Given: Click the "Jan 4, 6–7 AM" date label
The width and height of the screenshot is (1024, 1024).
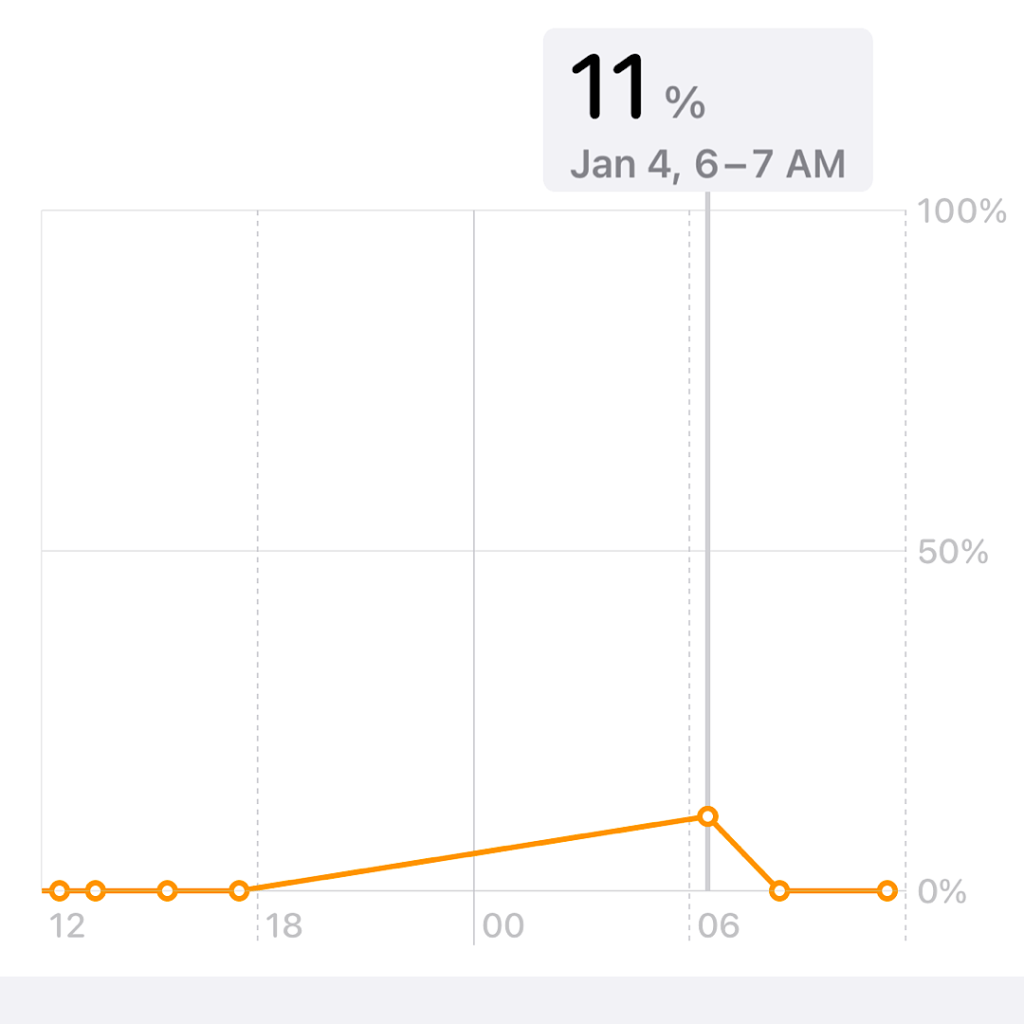Looking at the screenshot, I should (x=708, y=163).
